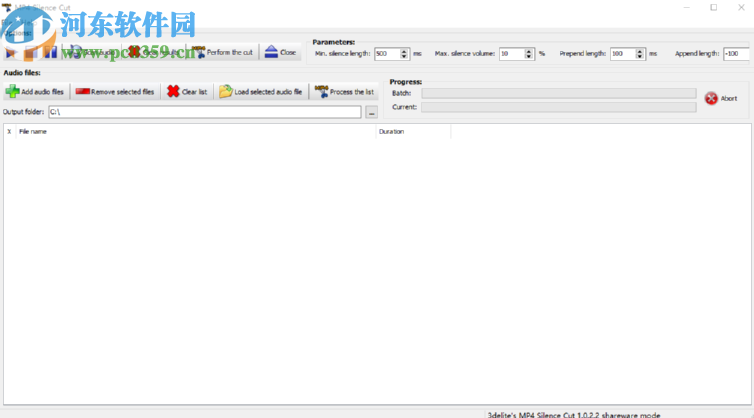The image size is (754, 418).
Task: Click the Prepend length value field
Action: pyautogui.click(x=623, y=54)
